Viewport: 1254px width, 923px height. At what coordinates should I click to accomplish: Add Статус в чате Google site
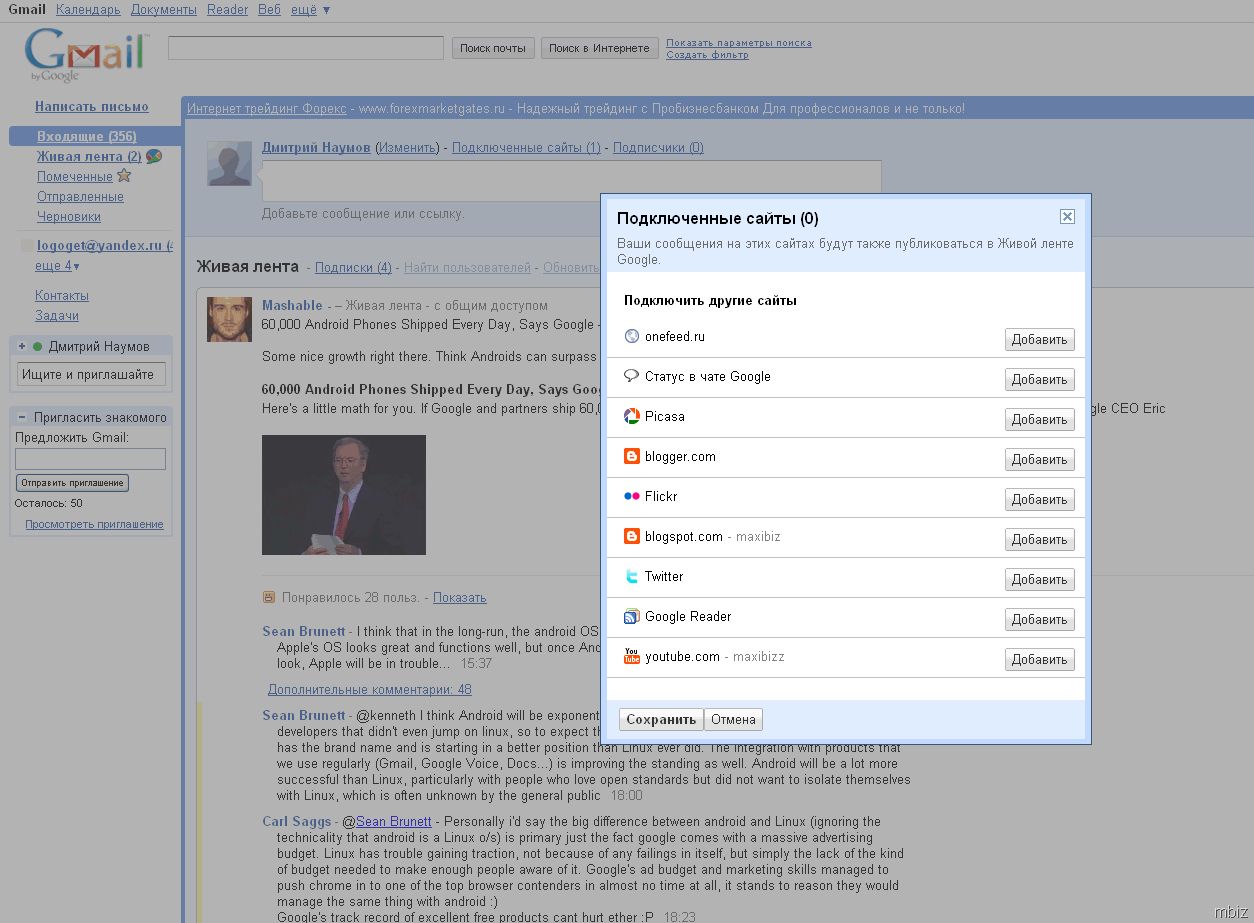(1039, 379)
